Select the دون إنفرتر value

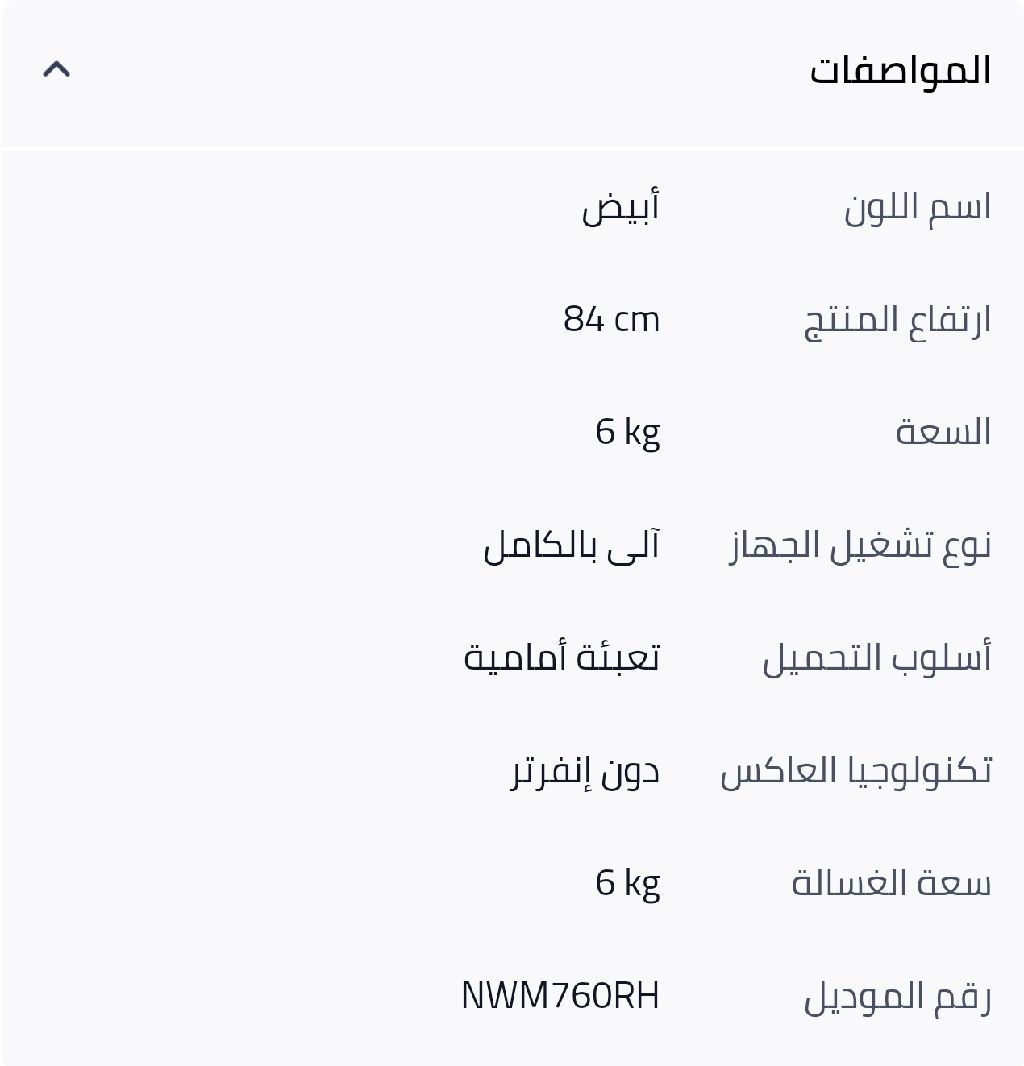pos(585,772)
